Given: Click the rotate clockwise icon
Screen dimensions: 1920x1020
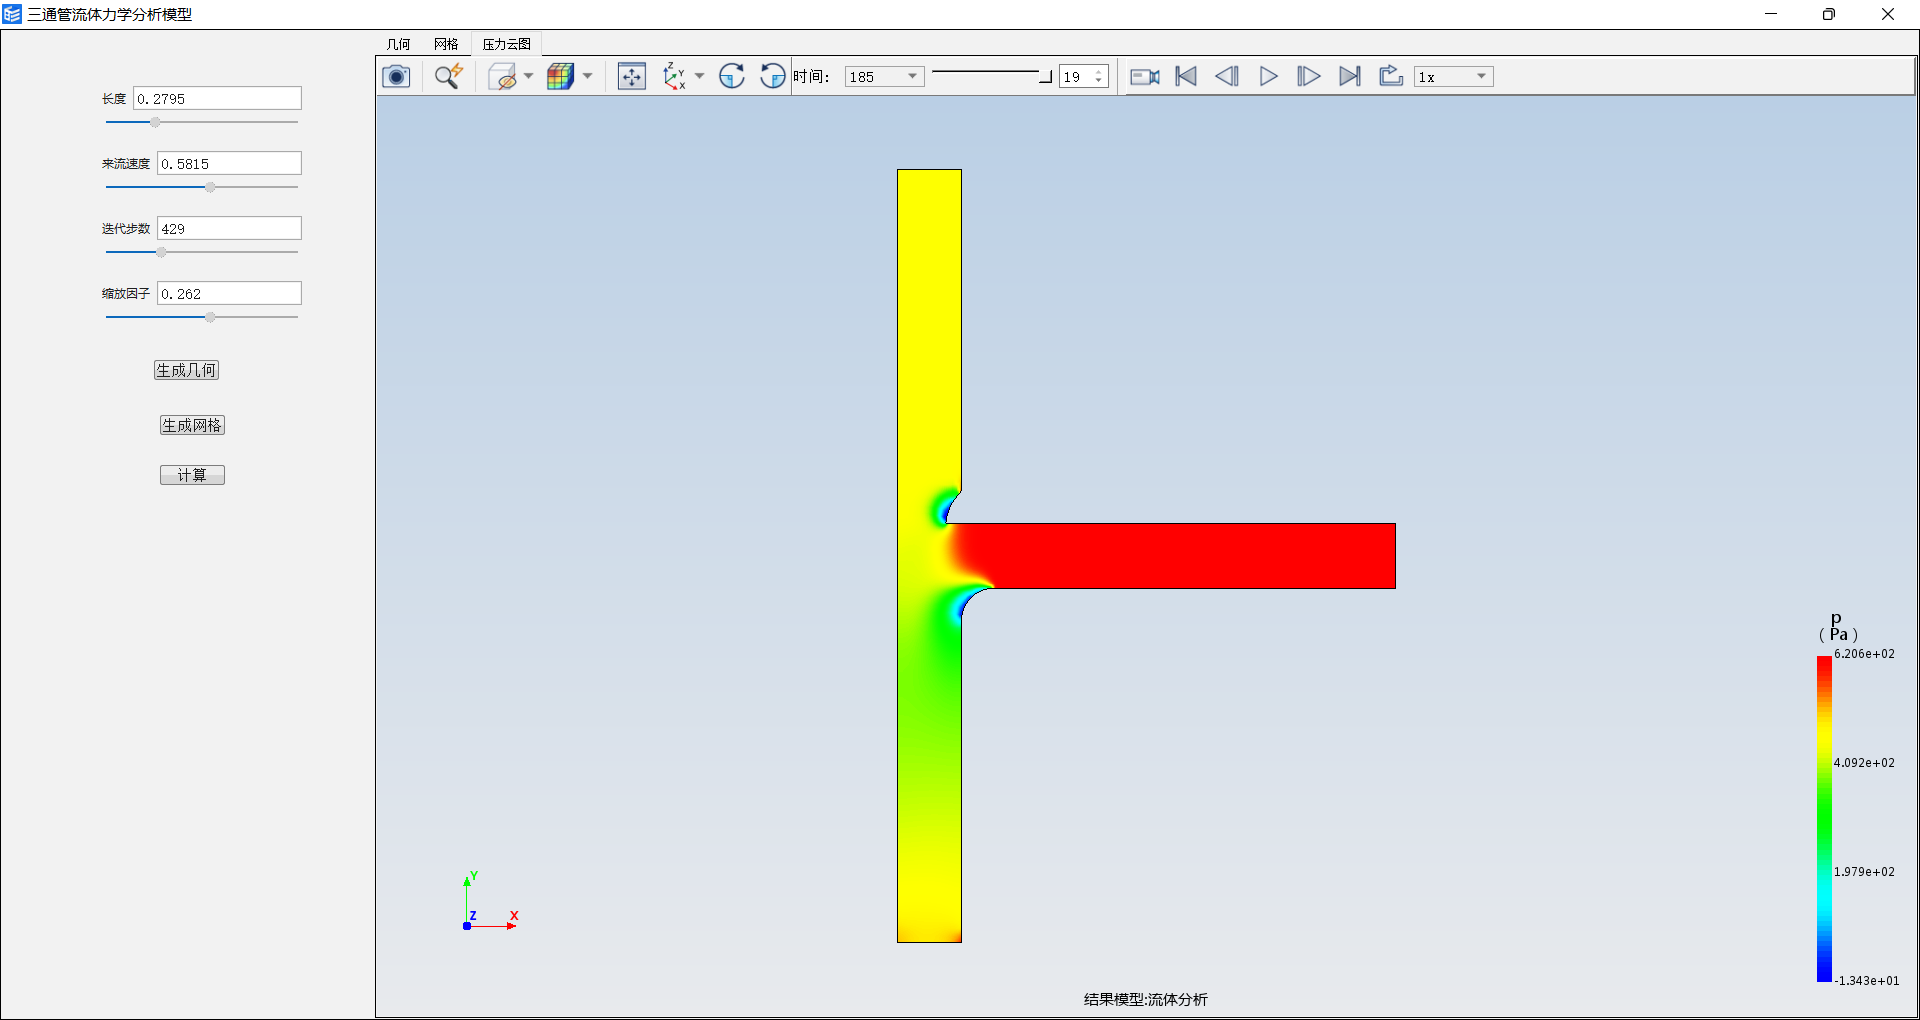Looking at the screenshot, I should click(x=732, y=76).
